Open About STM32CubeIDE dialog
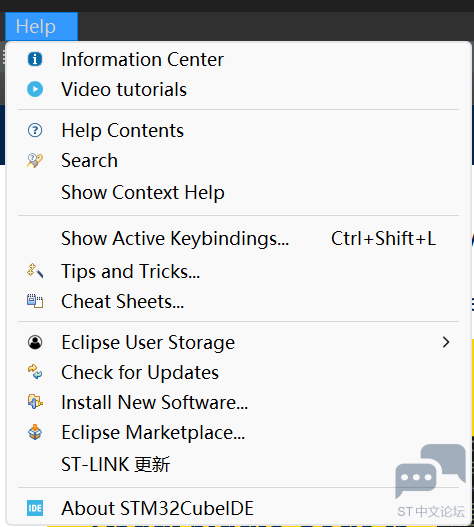 click(x=238, y=508)
